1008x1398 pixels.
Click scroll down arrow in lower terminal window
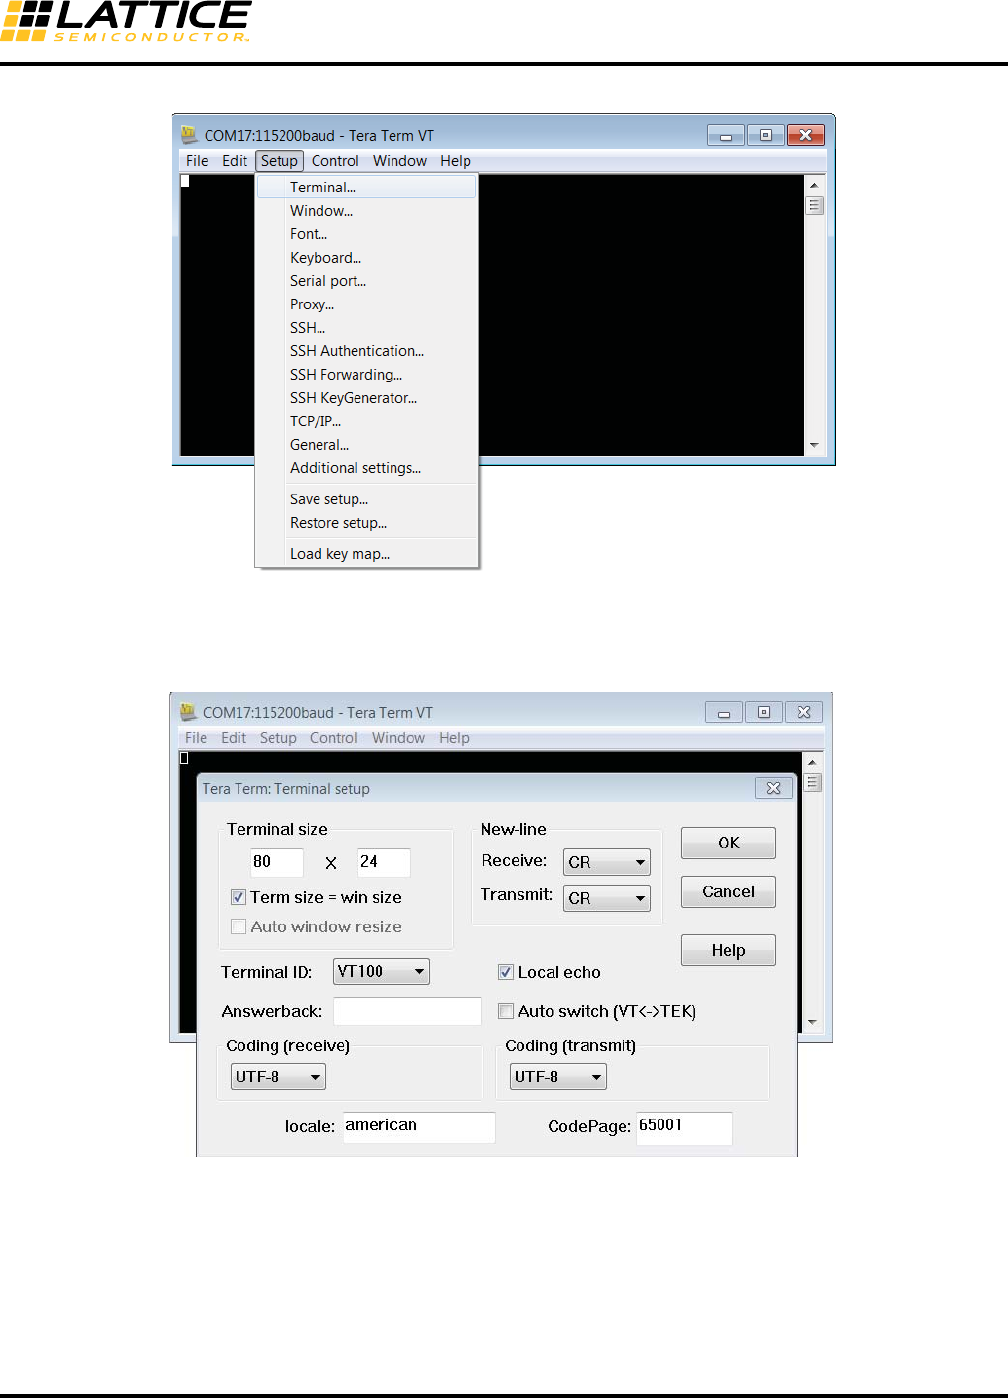812,1022
